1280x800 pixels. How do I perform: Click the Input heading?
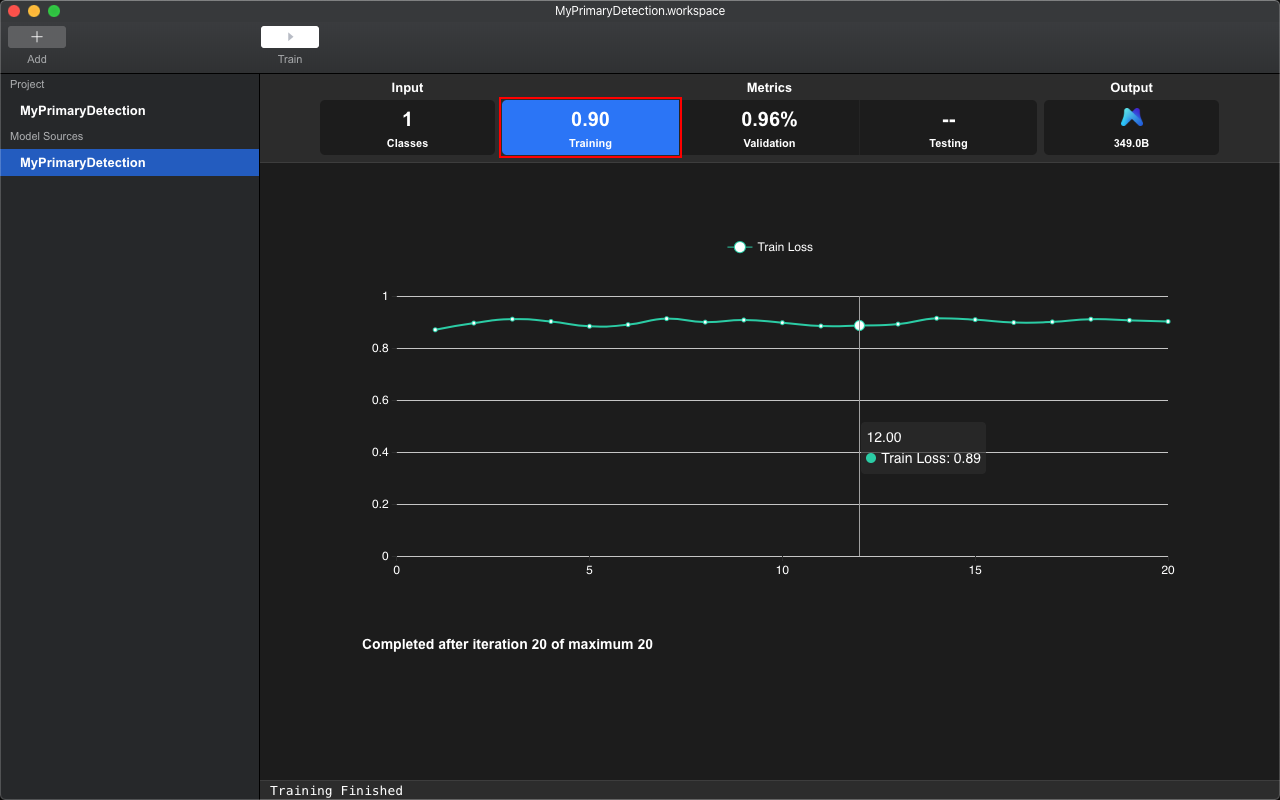[x=407, y=88]
